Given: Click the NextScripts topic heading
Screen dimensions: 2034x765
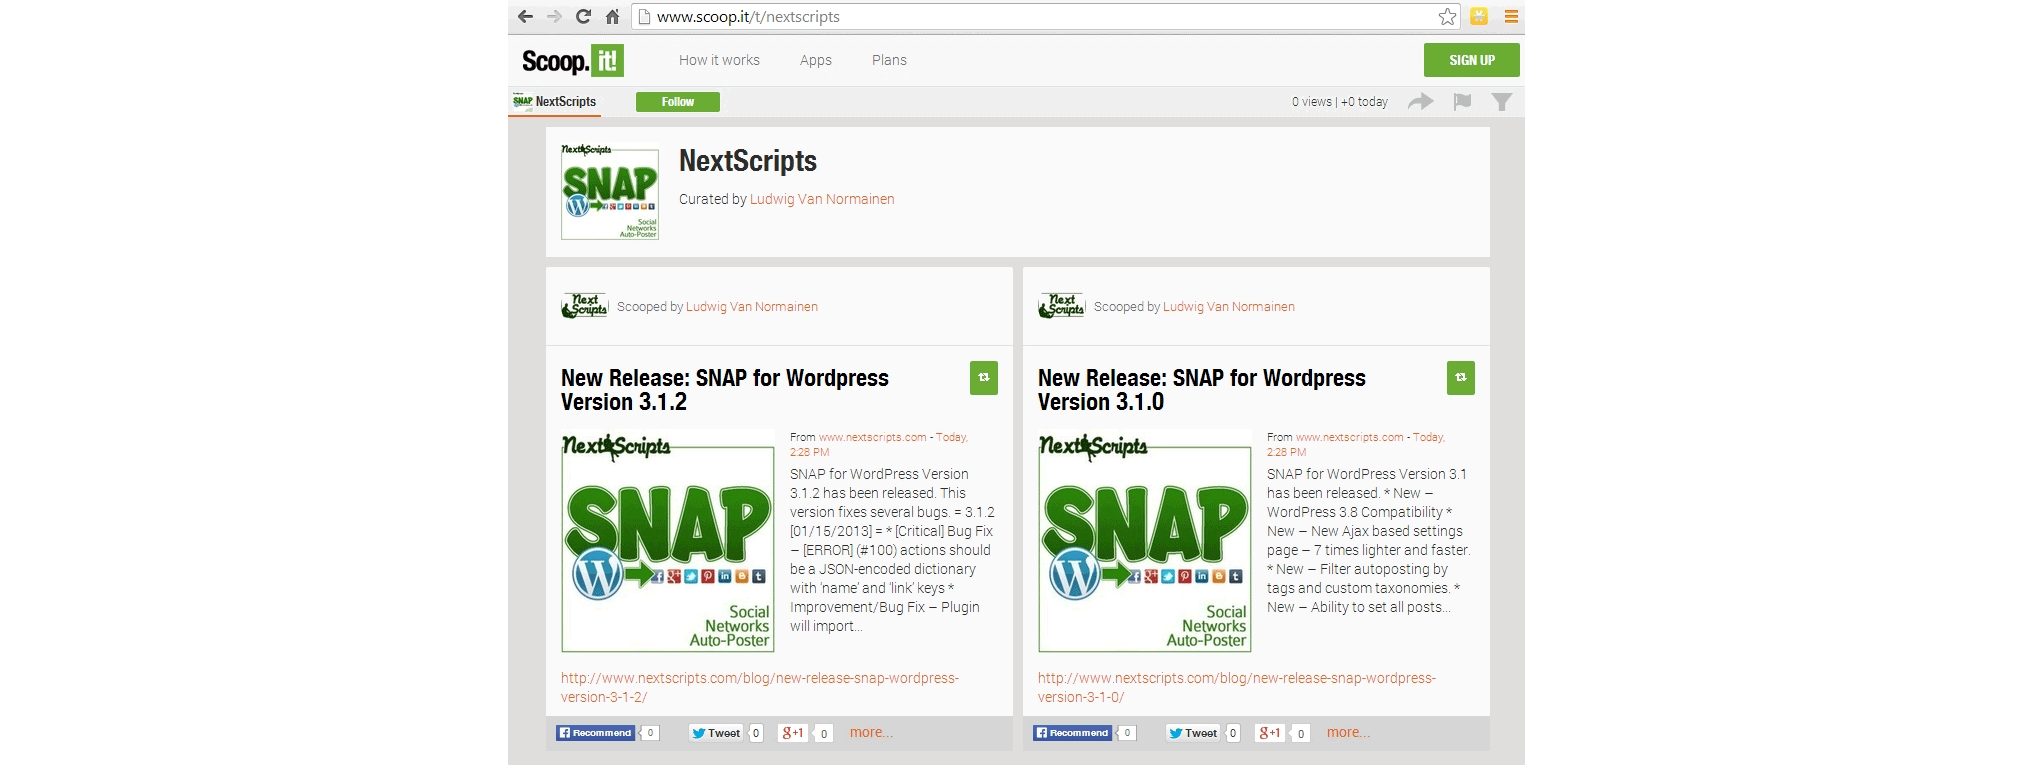Looking at the screenshot, I should click(x=748, y=161).
